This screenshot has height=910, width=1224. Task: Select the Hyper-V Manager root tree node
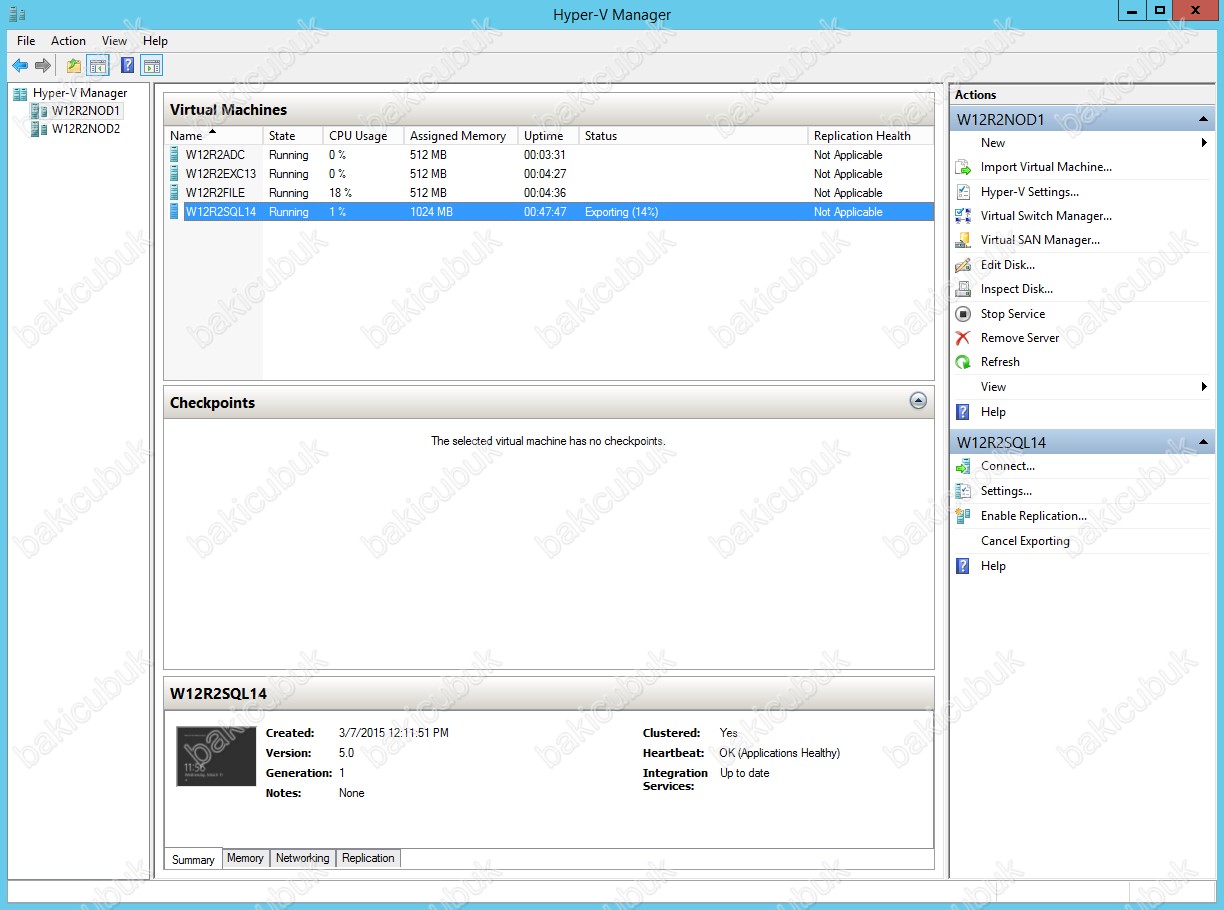(x=80, y=93)
